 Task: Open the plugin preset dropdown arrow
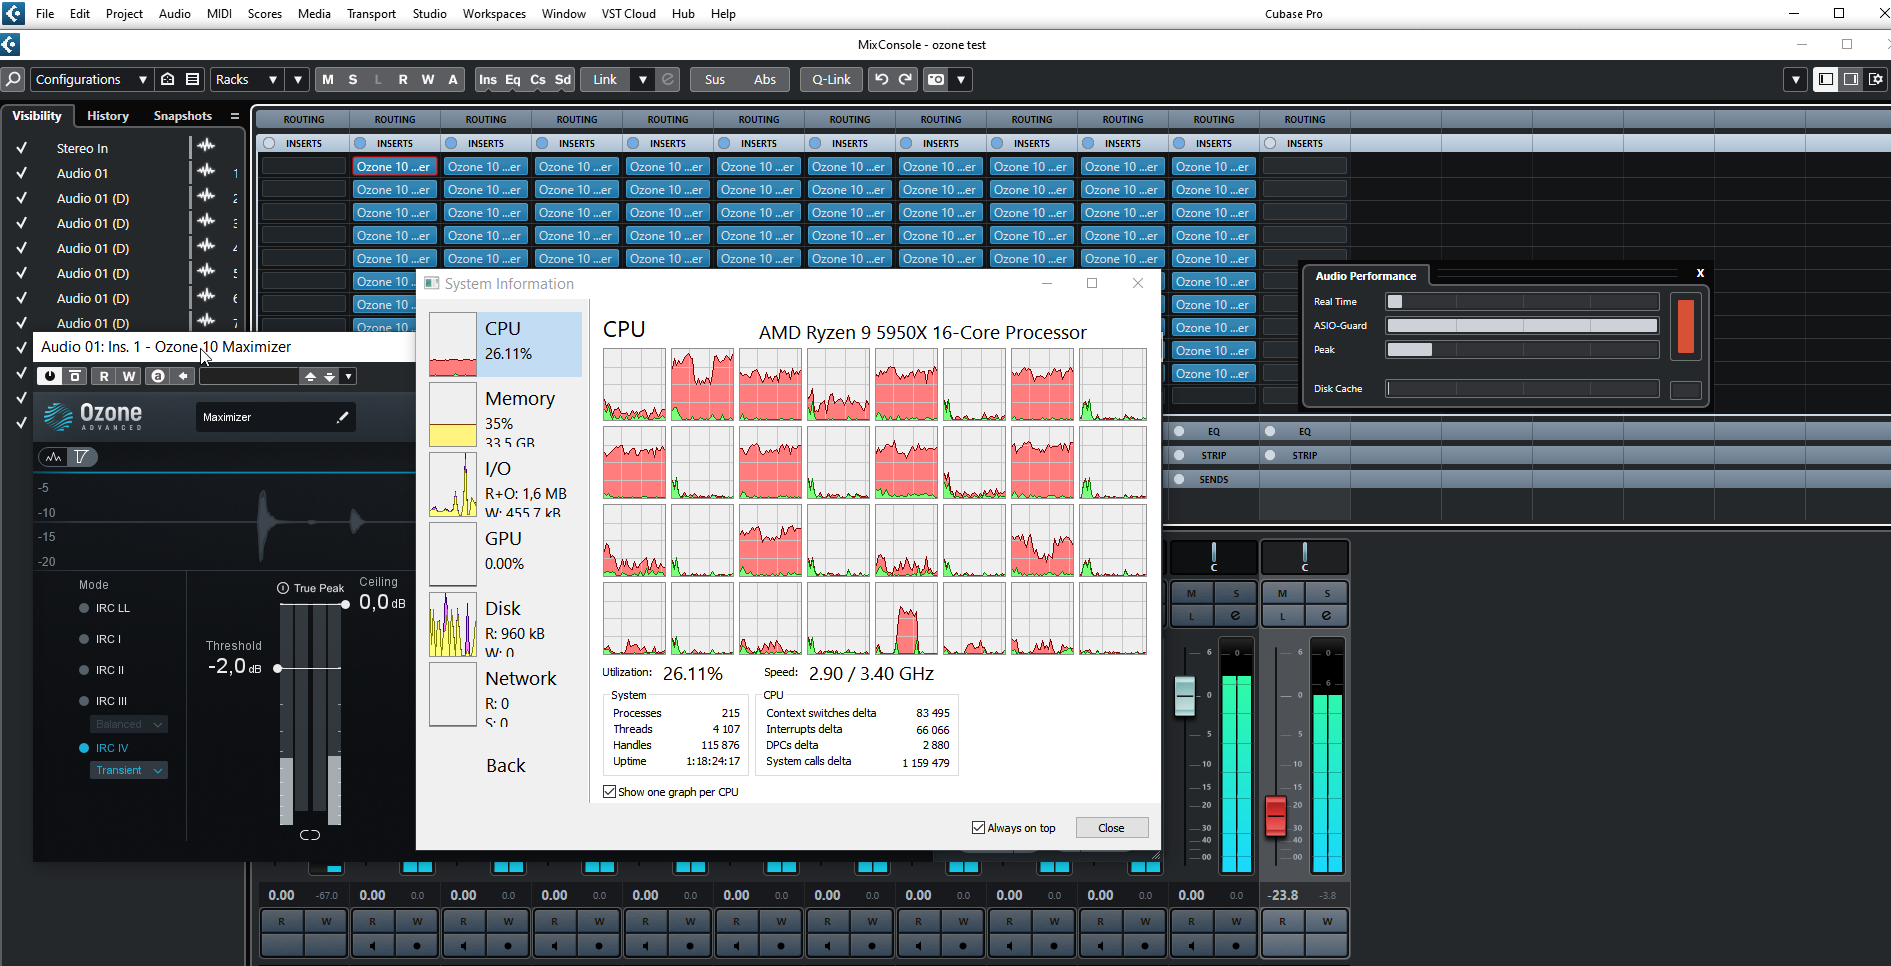coord(348,376)
